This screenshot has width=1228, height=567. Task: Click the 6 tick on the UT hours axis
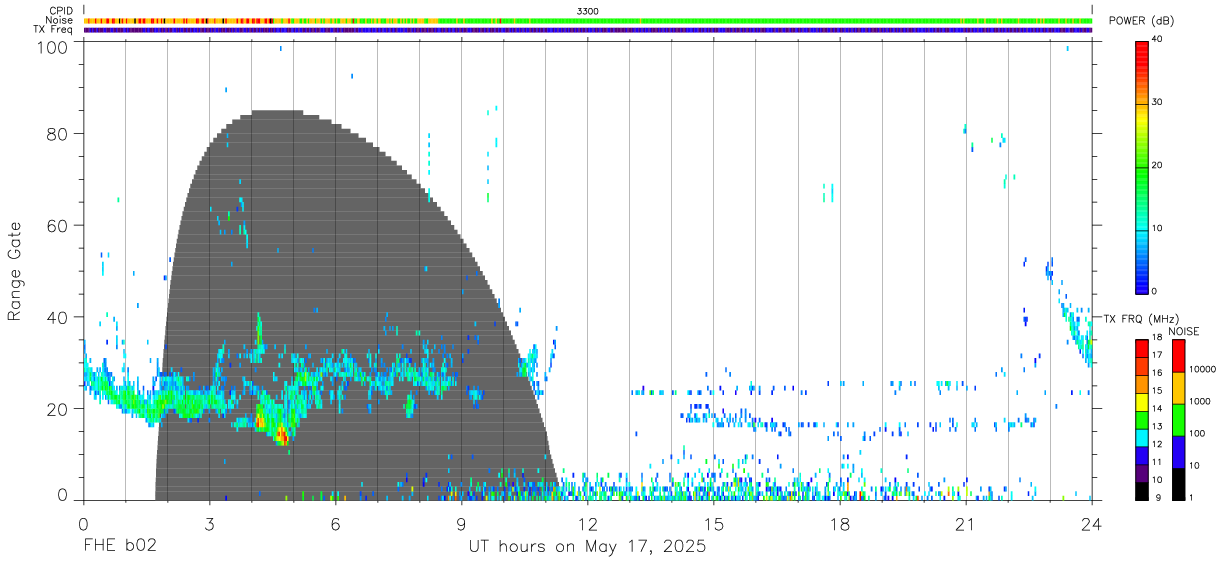coord(335,523)
